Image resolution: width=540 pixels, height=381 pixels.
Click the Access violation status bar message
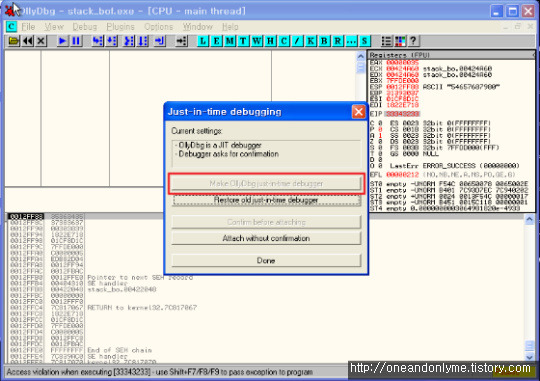pyautogui.click(x=160, y=372)
